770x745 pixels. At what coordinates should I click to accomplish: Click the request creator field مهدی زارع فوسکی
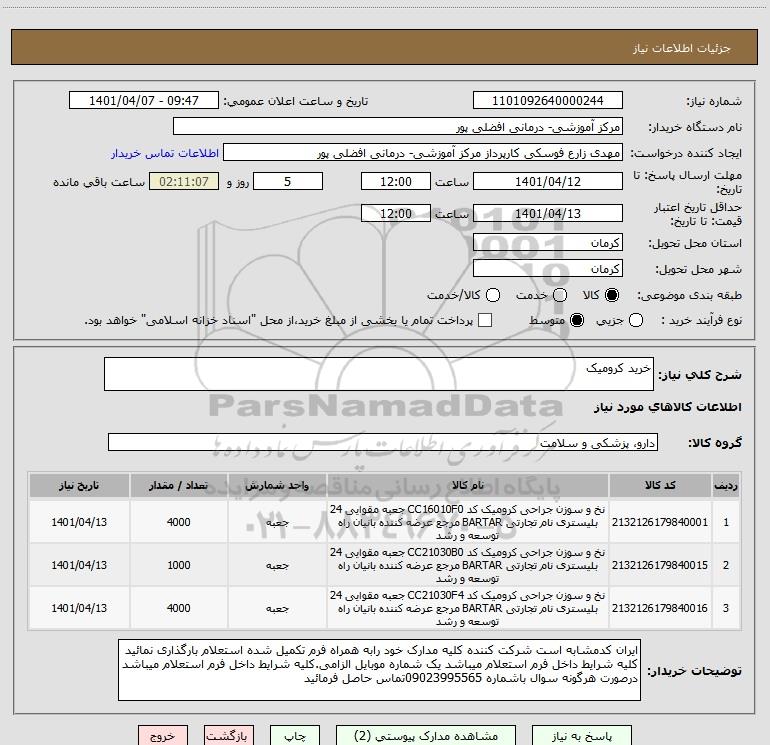(423, 153)
